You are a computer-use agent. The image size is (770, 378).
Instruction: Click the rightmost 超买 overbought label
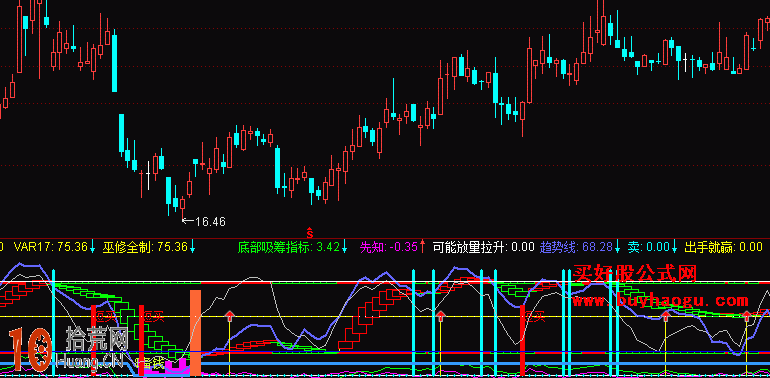[x=535, y=317]
